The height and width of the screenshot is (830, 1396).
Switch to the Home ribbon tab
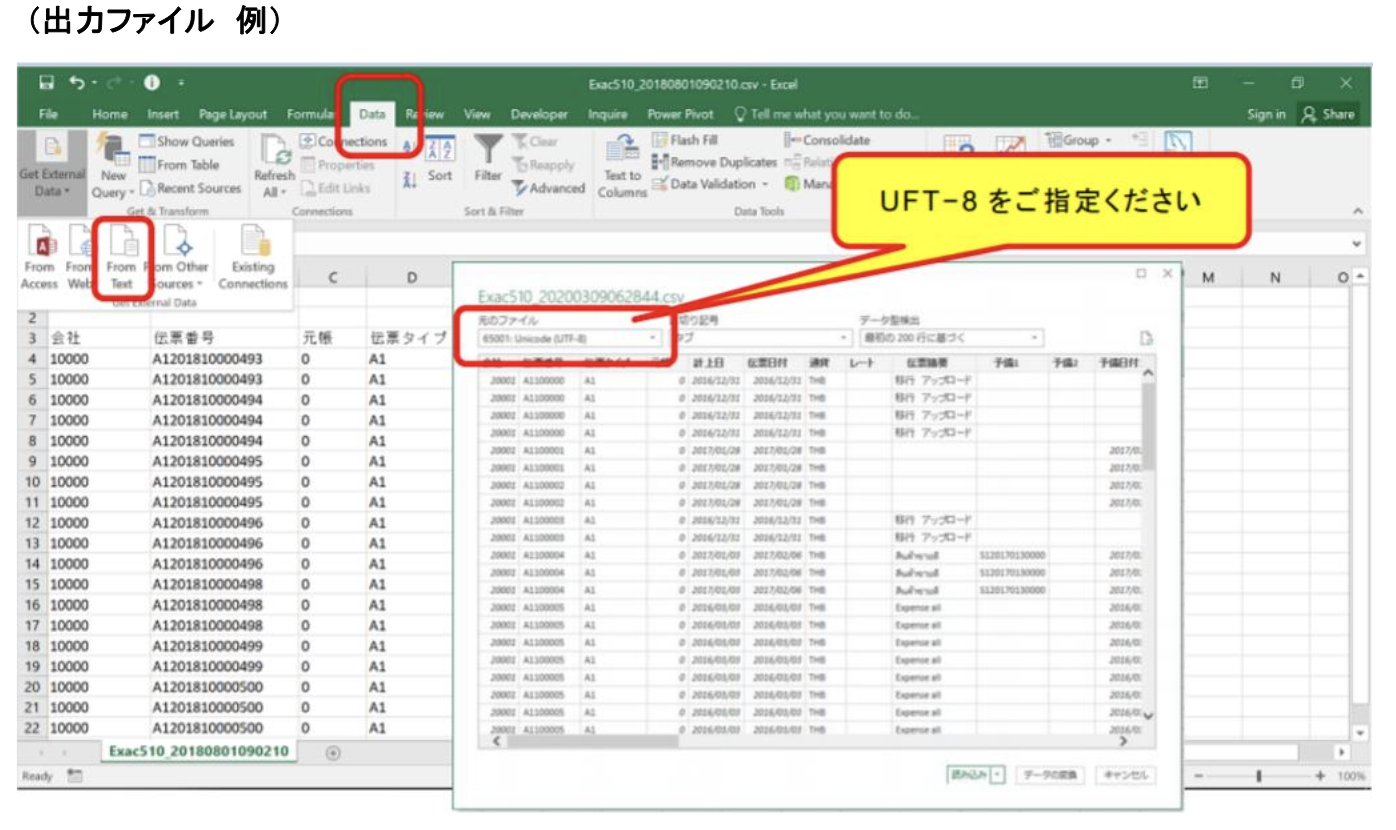(110, 114)
